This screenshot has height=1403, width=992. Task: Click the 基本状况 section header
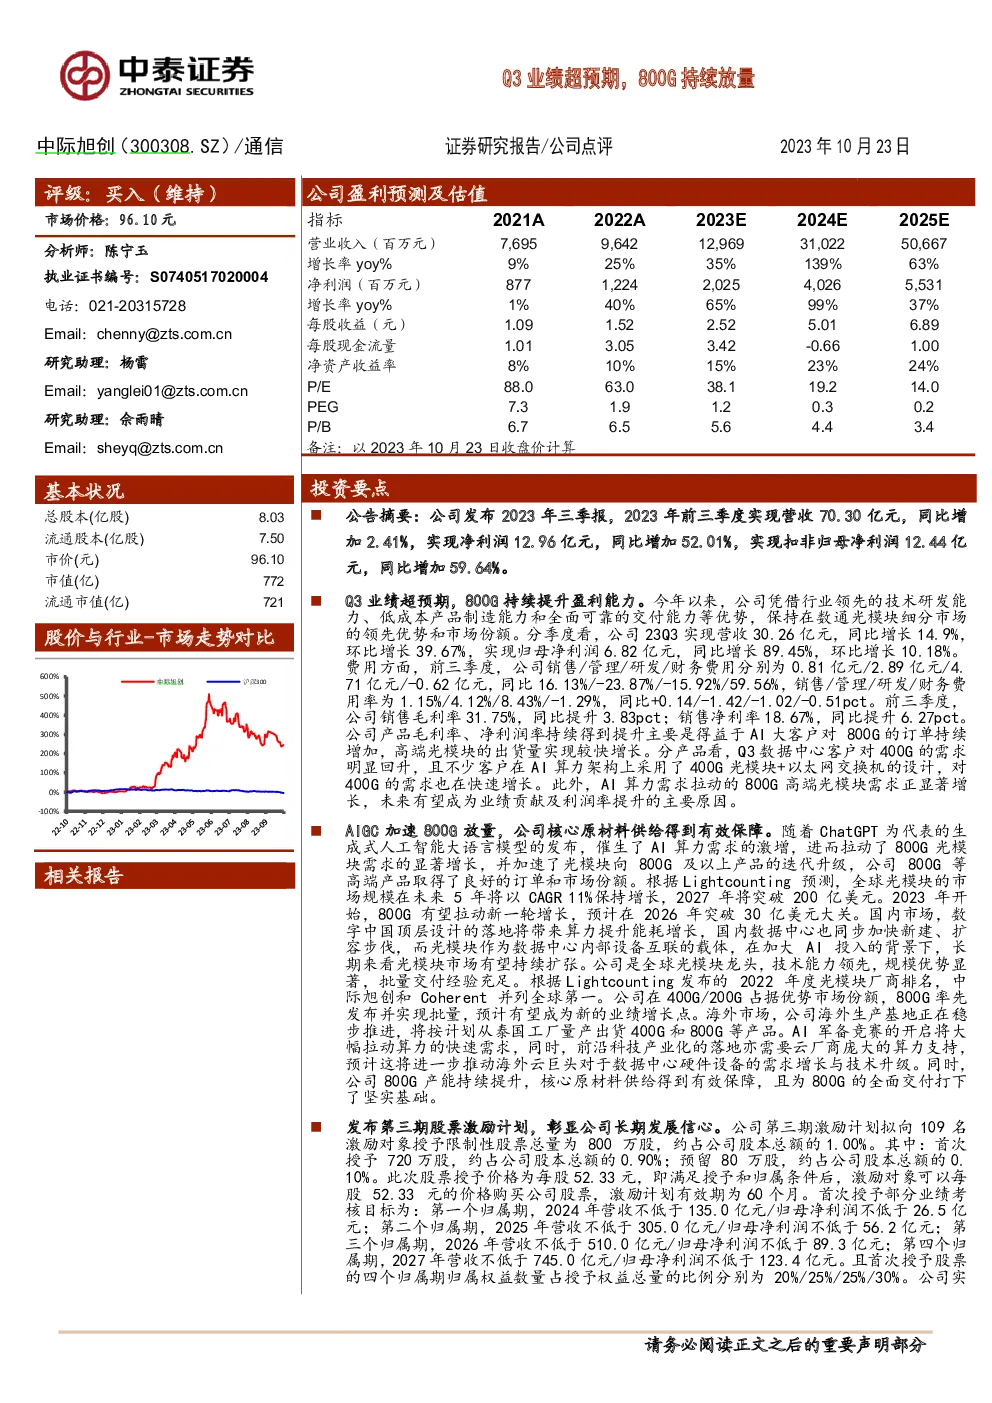click(164, 490)
